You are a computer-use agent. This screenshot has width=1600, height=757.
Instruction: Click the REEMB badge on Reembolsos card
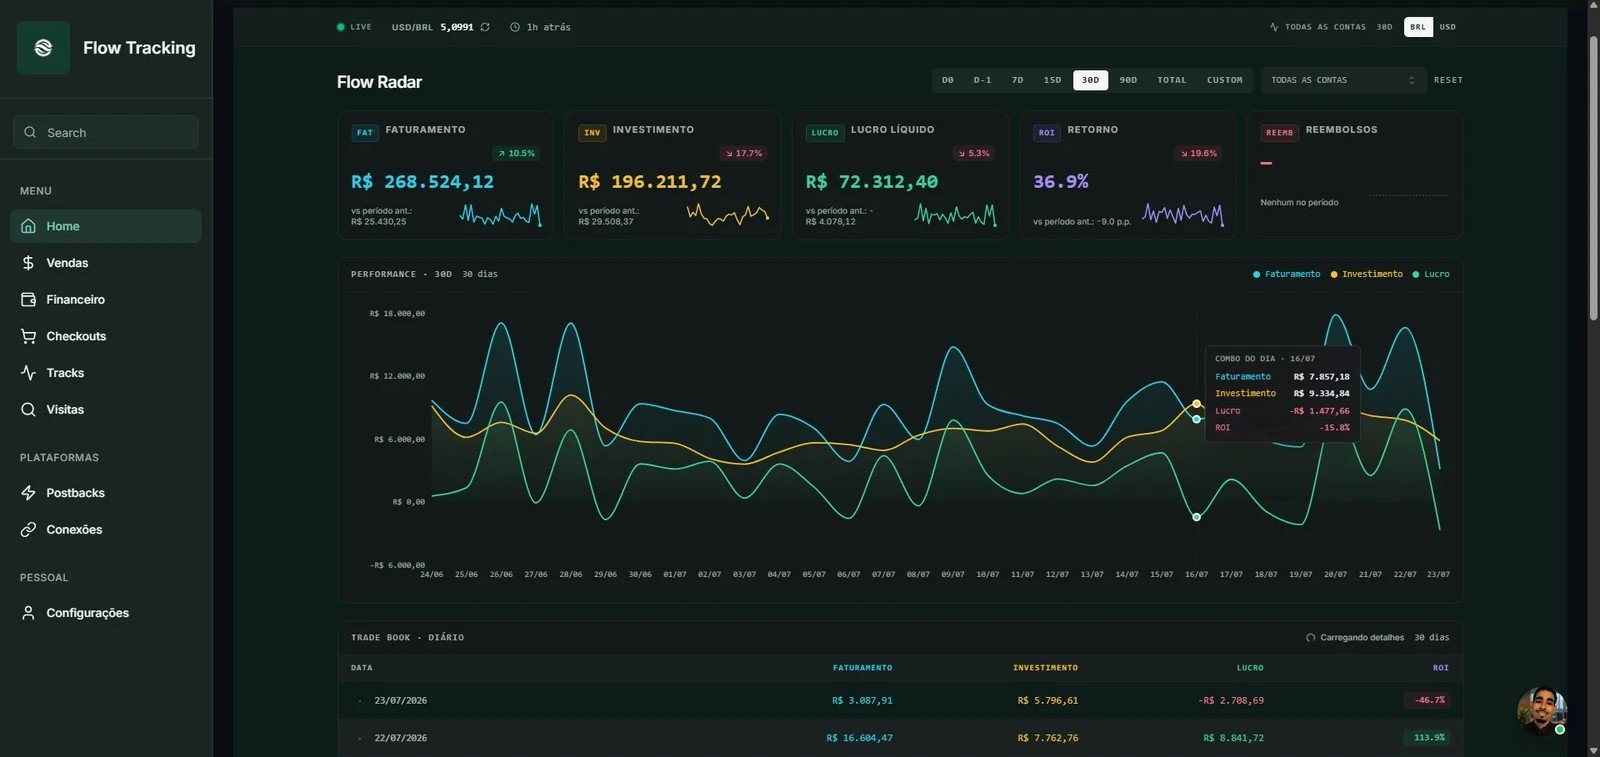(x=1280, y=132)
